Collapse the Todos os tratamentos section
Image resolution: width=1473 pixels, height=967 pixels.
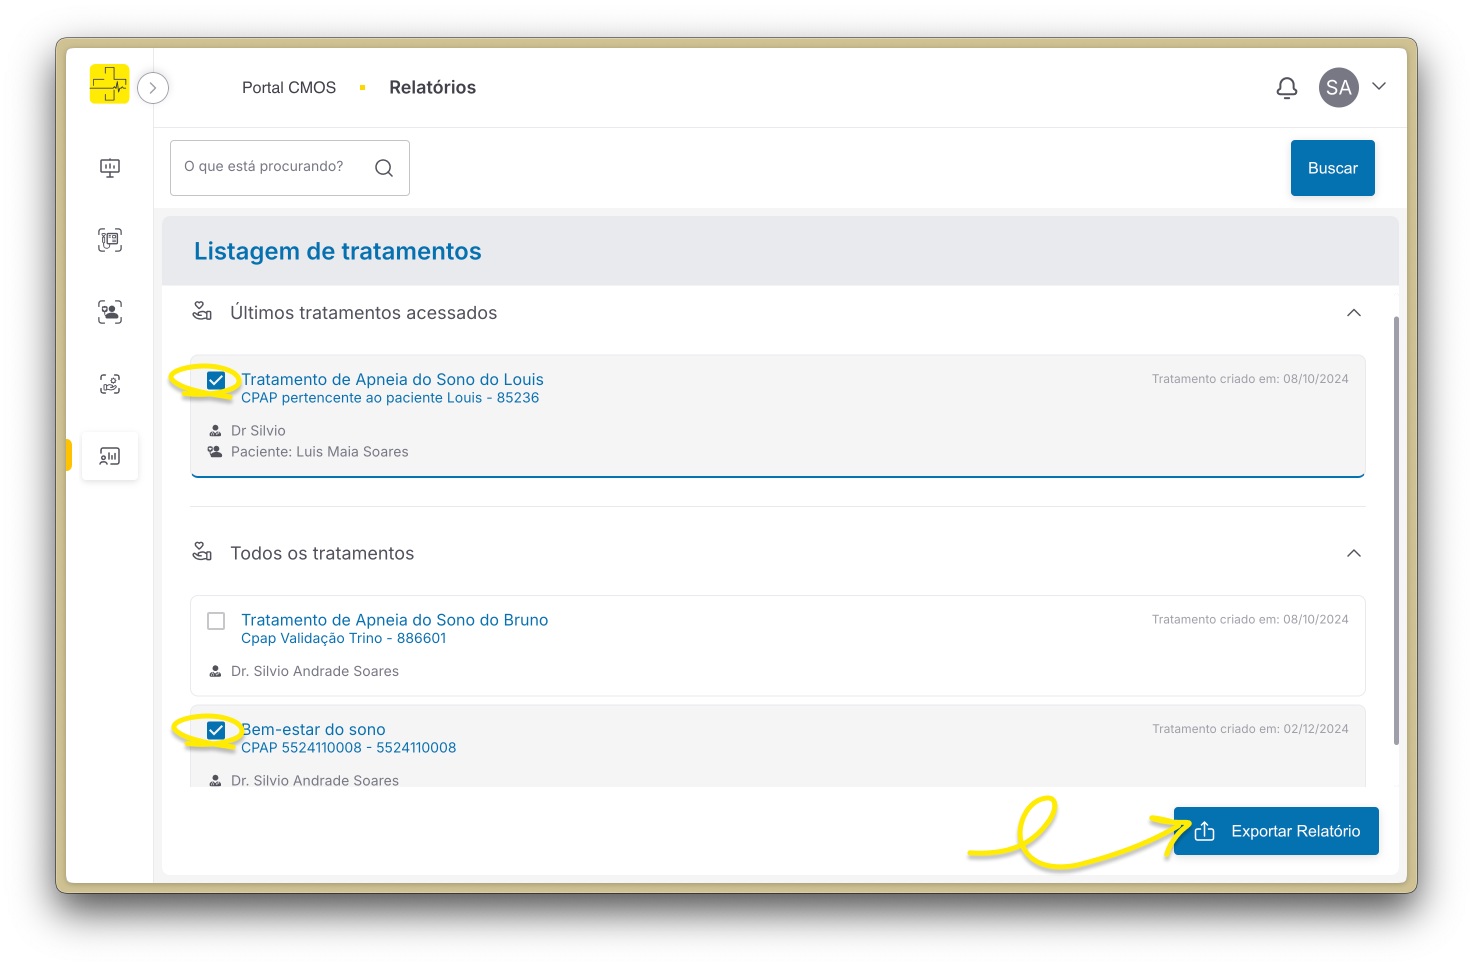(x=1353, y=553)
